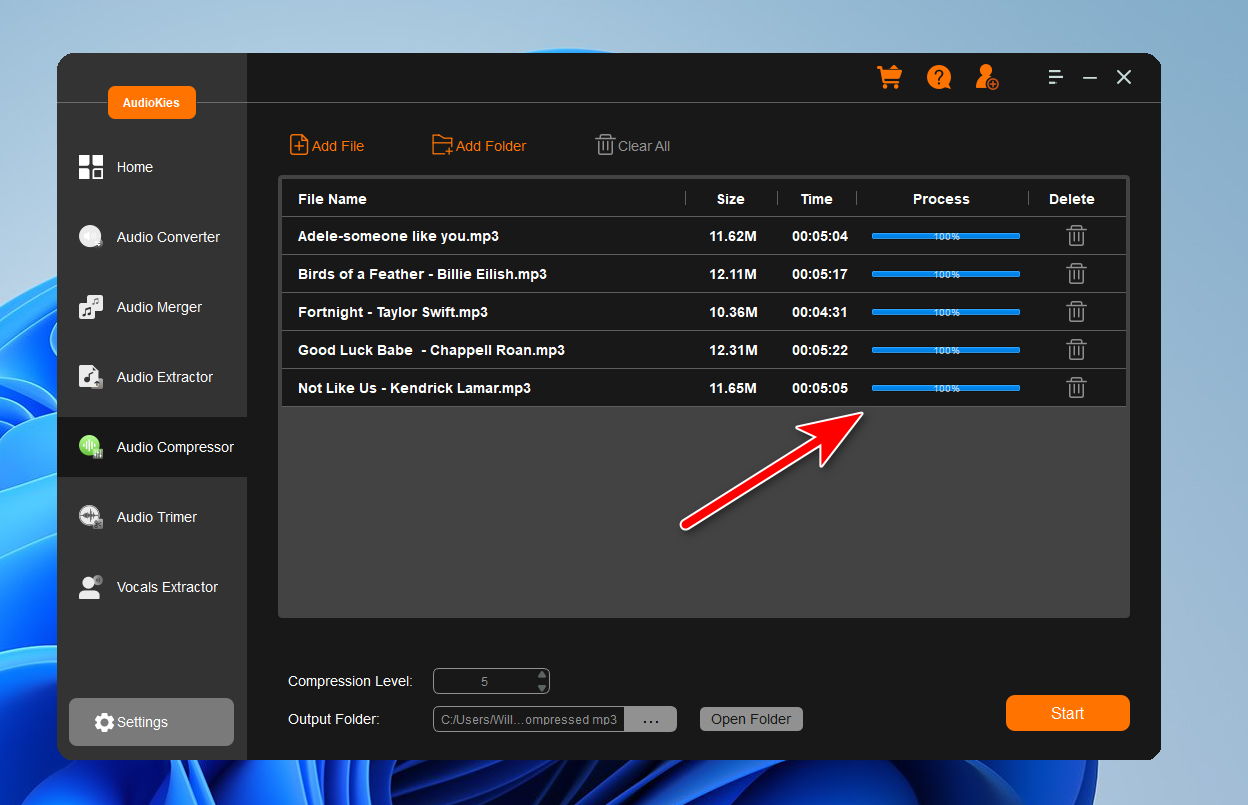Screen dimensions: 1248x805
Task: Go to Home section label
Action: click(x=135, y=167)
